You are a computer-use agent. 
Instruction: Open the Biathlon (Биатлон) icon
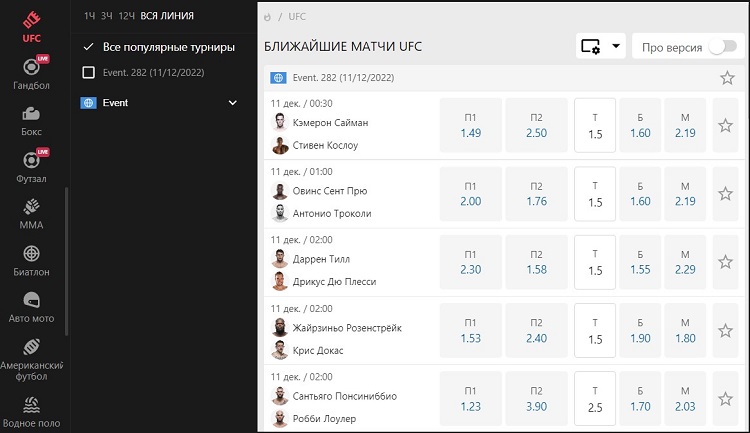(x=31, y=254)
